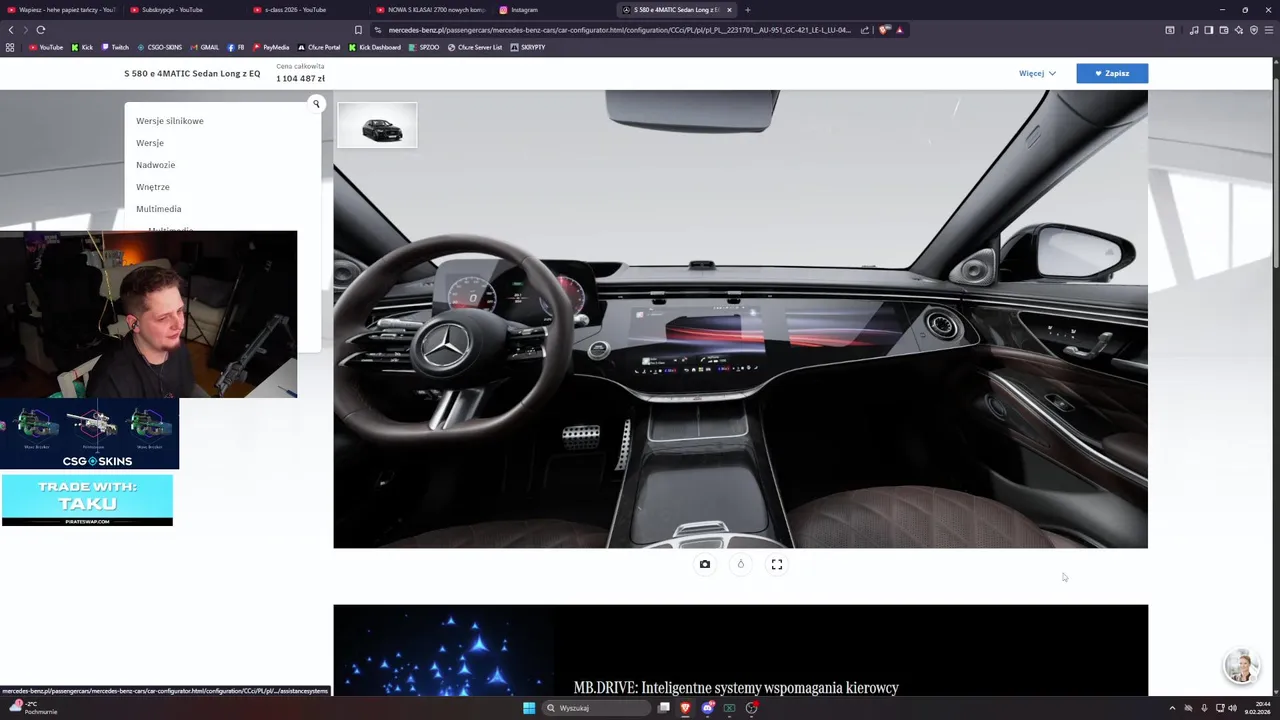Select Wnętrze in the configurator sidebar
The height and width of the screenshot is (720, 1280).
pyautogui.click(x=153, y=187)
